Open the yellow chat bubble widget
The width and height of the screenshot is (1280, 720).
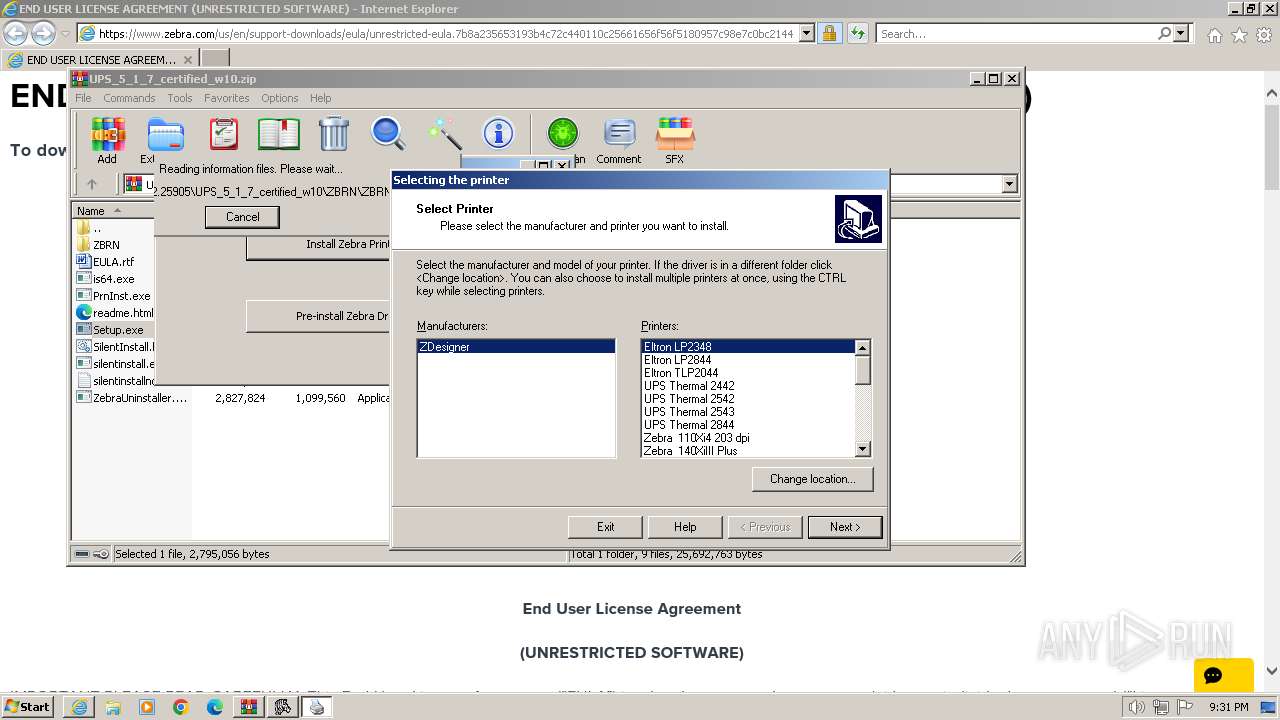[x=1223, y=675]
